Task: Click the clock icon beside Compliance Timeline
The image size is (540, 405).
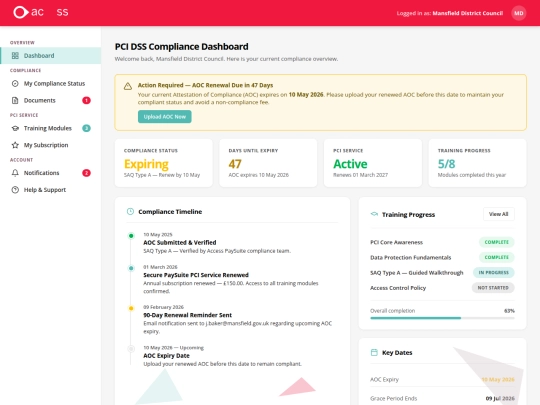Action: pyautogui.click(x=130, y=211)
